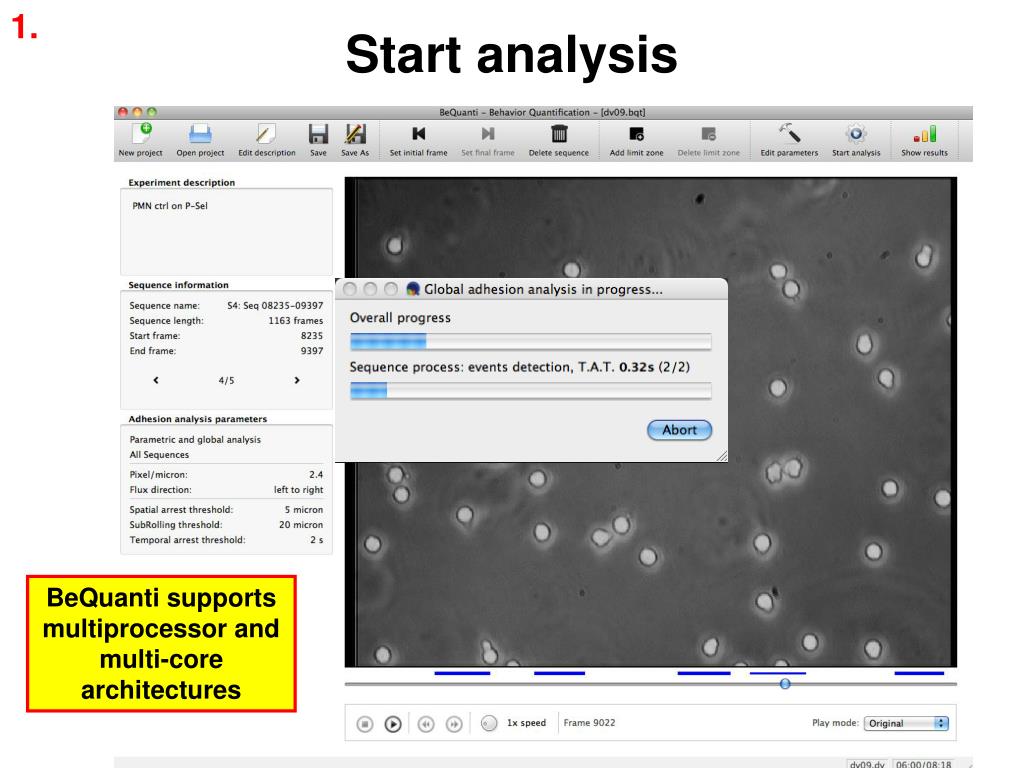
Task: Choose Save As in toolbar
Action: 355,140
